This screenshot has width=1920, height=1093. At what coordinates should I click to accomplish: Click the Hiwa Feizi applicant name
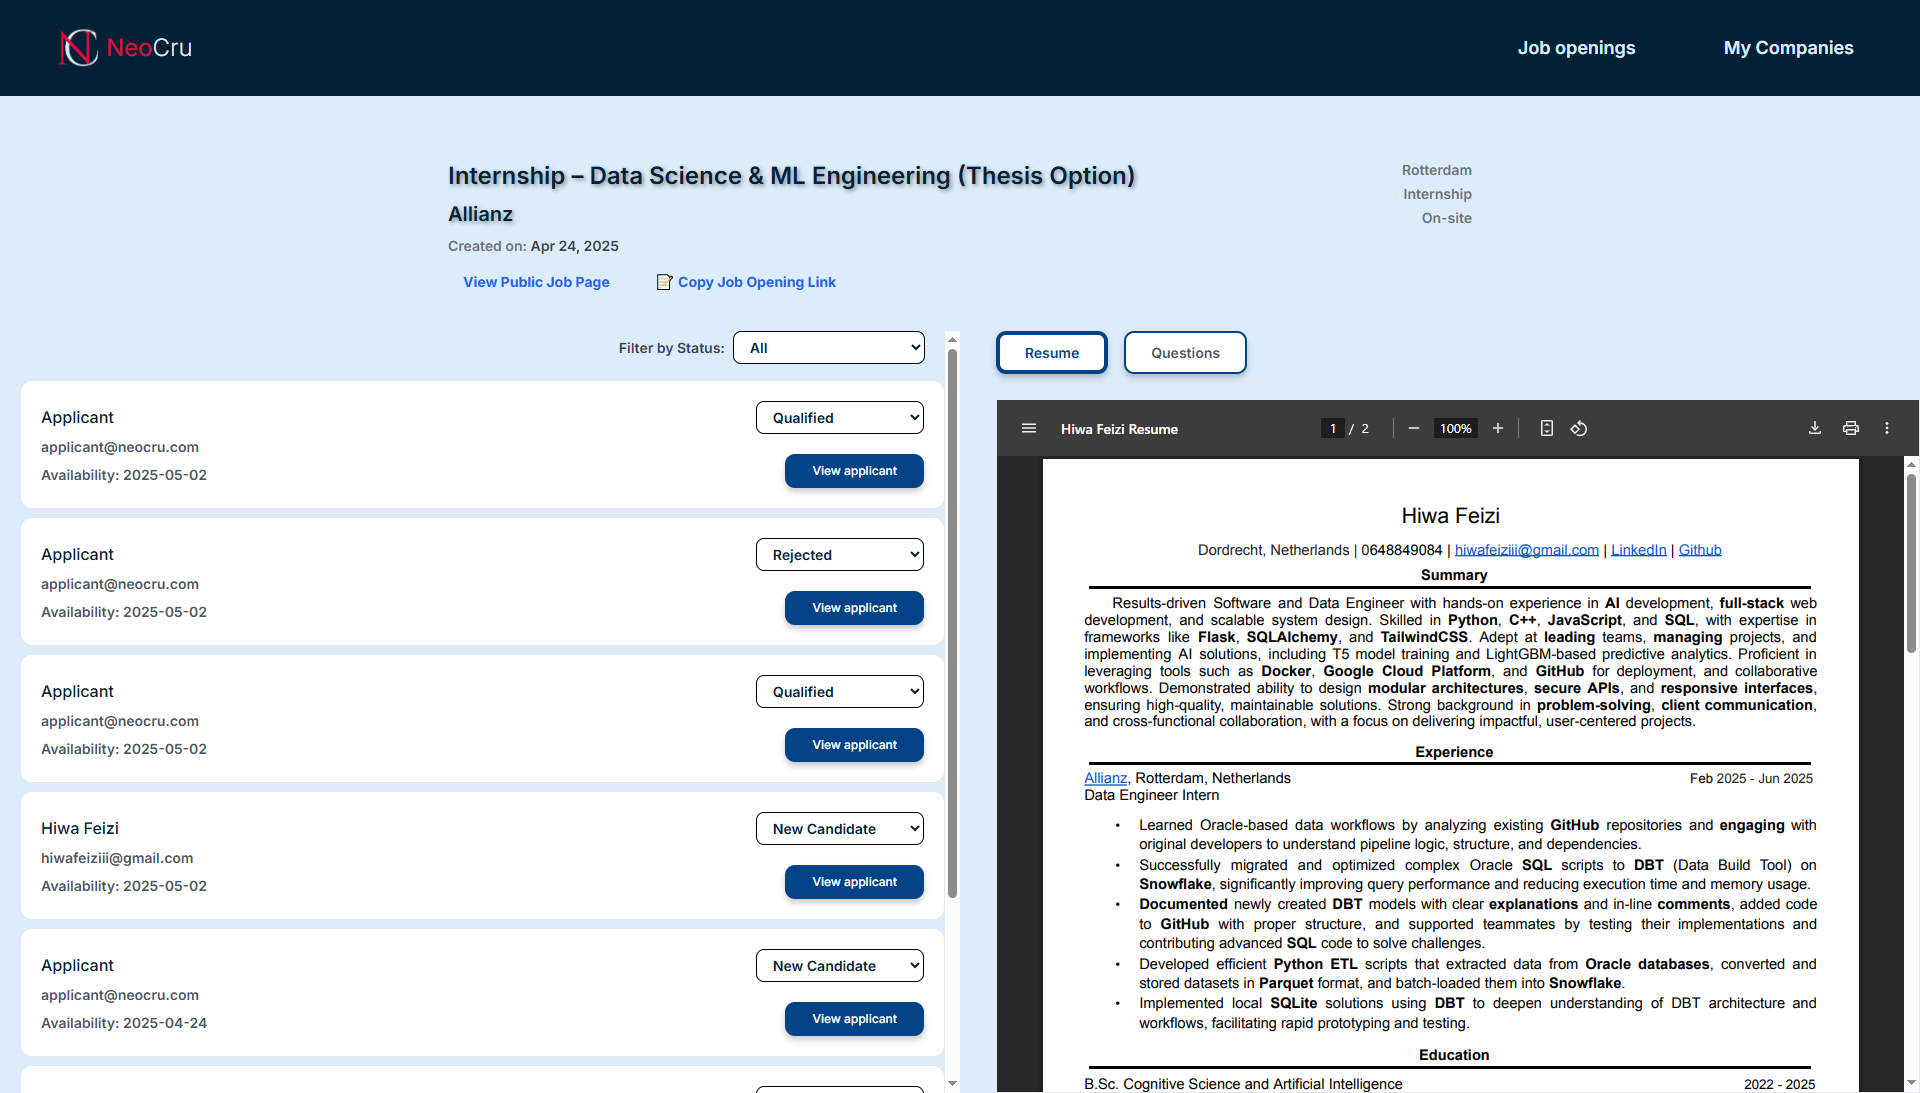pyautogui.click(x=80, y=828)
